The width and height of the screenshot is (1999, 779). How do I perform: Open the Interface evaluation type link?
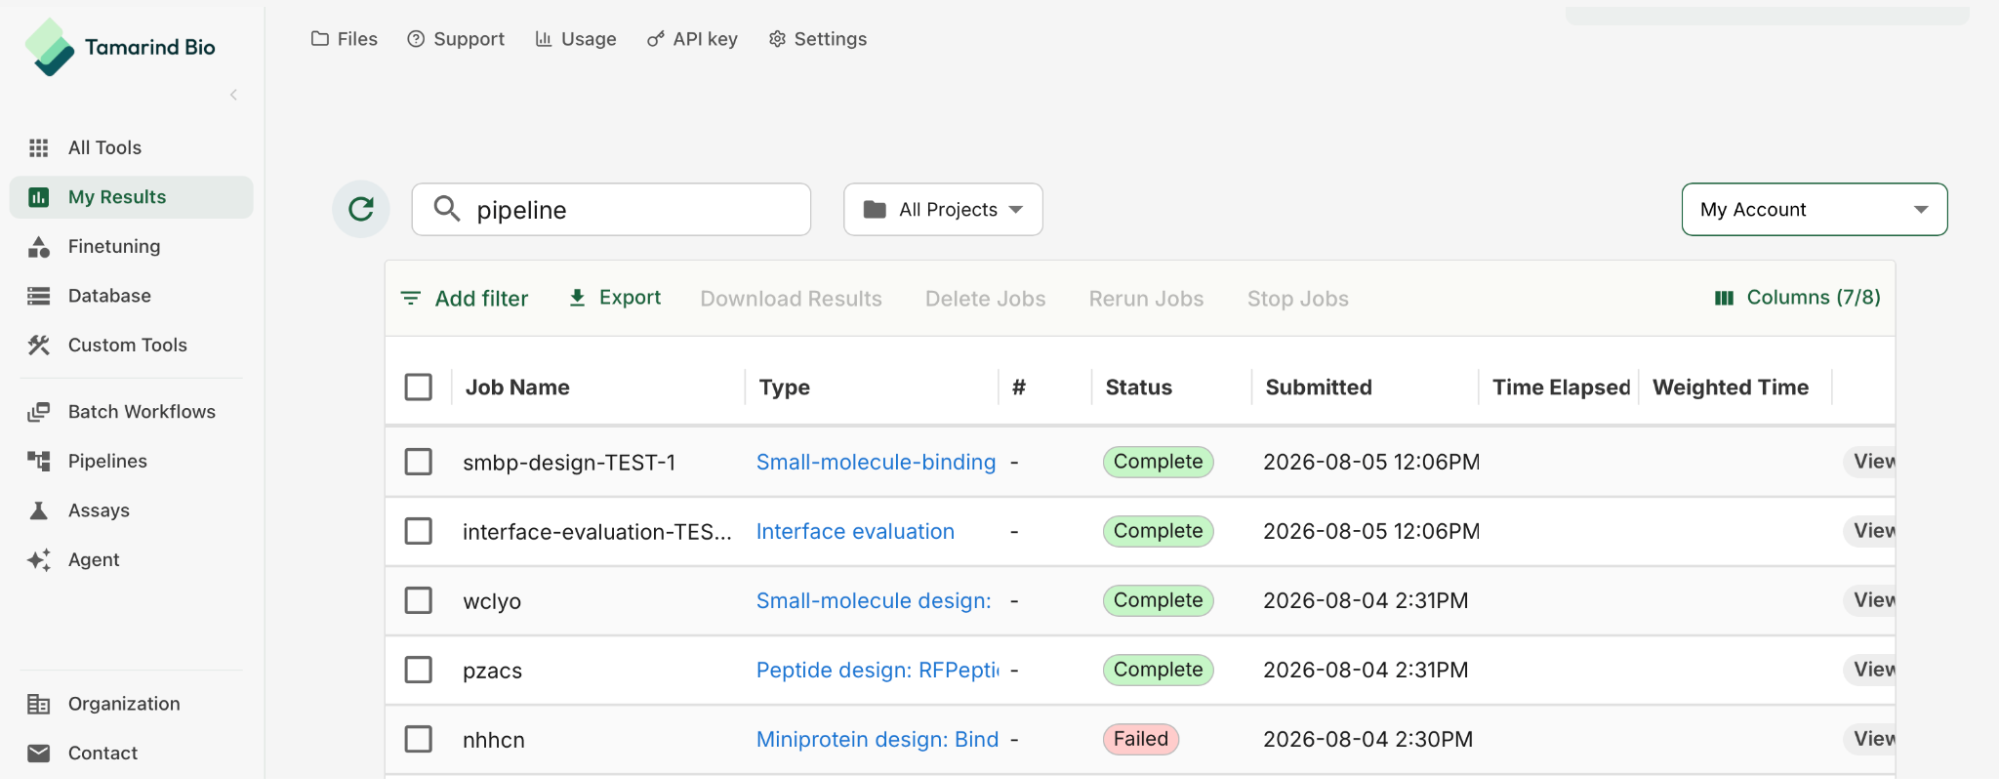click(x=855, y=531)
